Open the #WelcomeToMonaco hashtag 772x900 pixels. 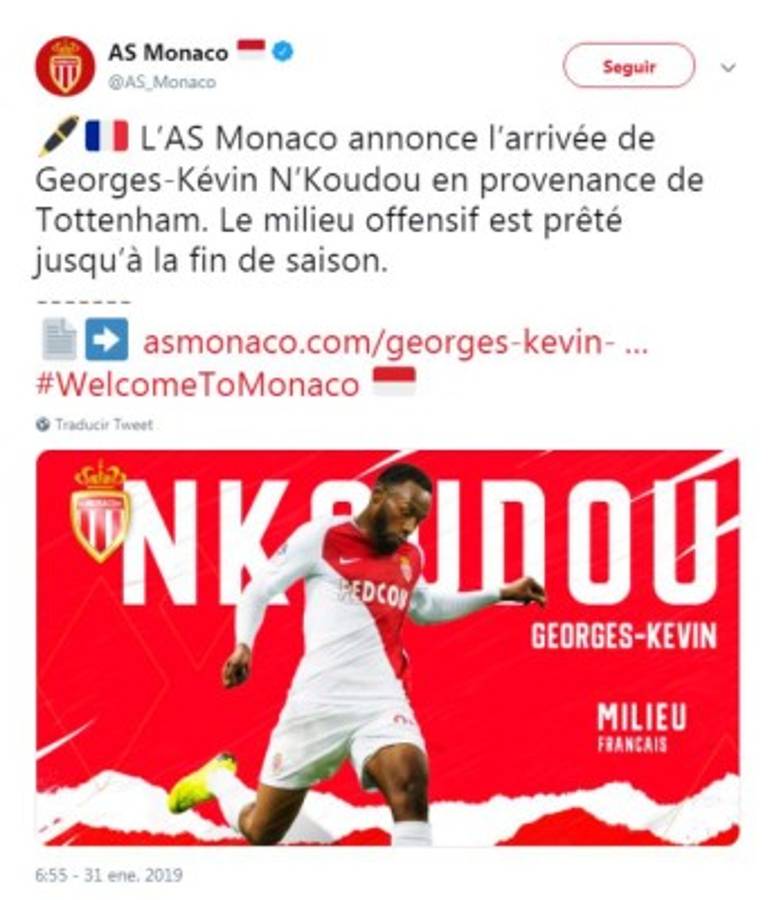[x=197, y=384]
